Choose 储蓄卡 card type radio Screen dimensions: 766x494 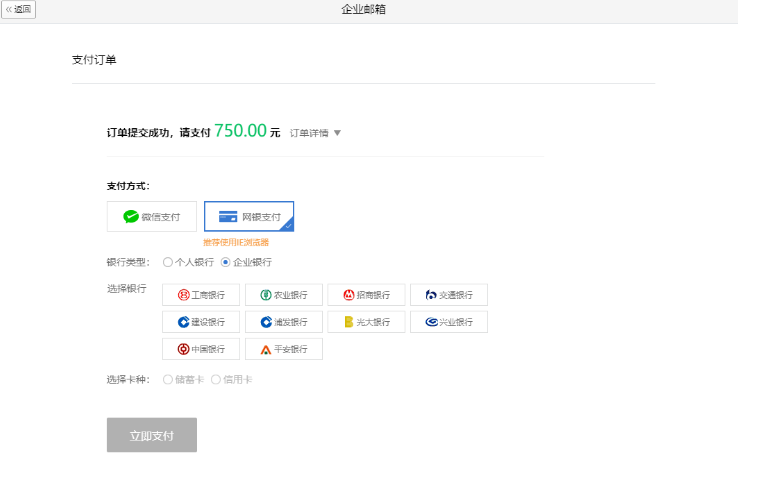168,379
